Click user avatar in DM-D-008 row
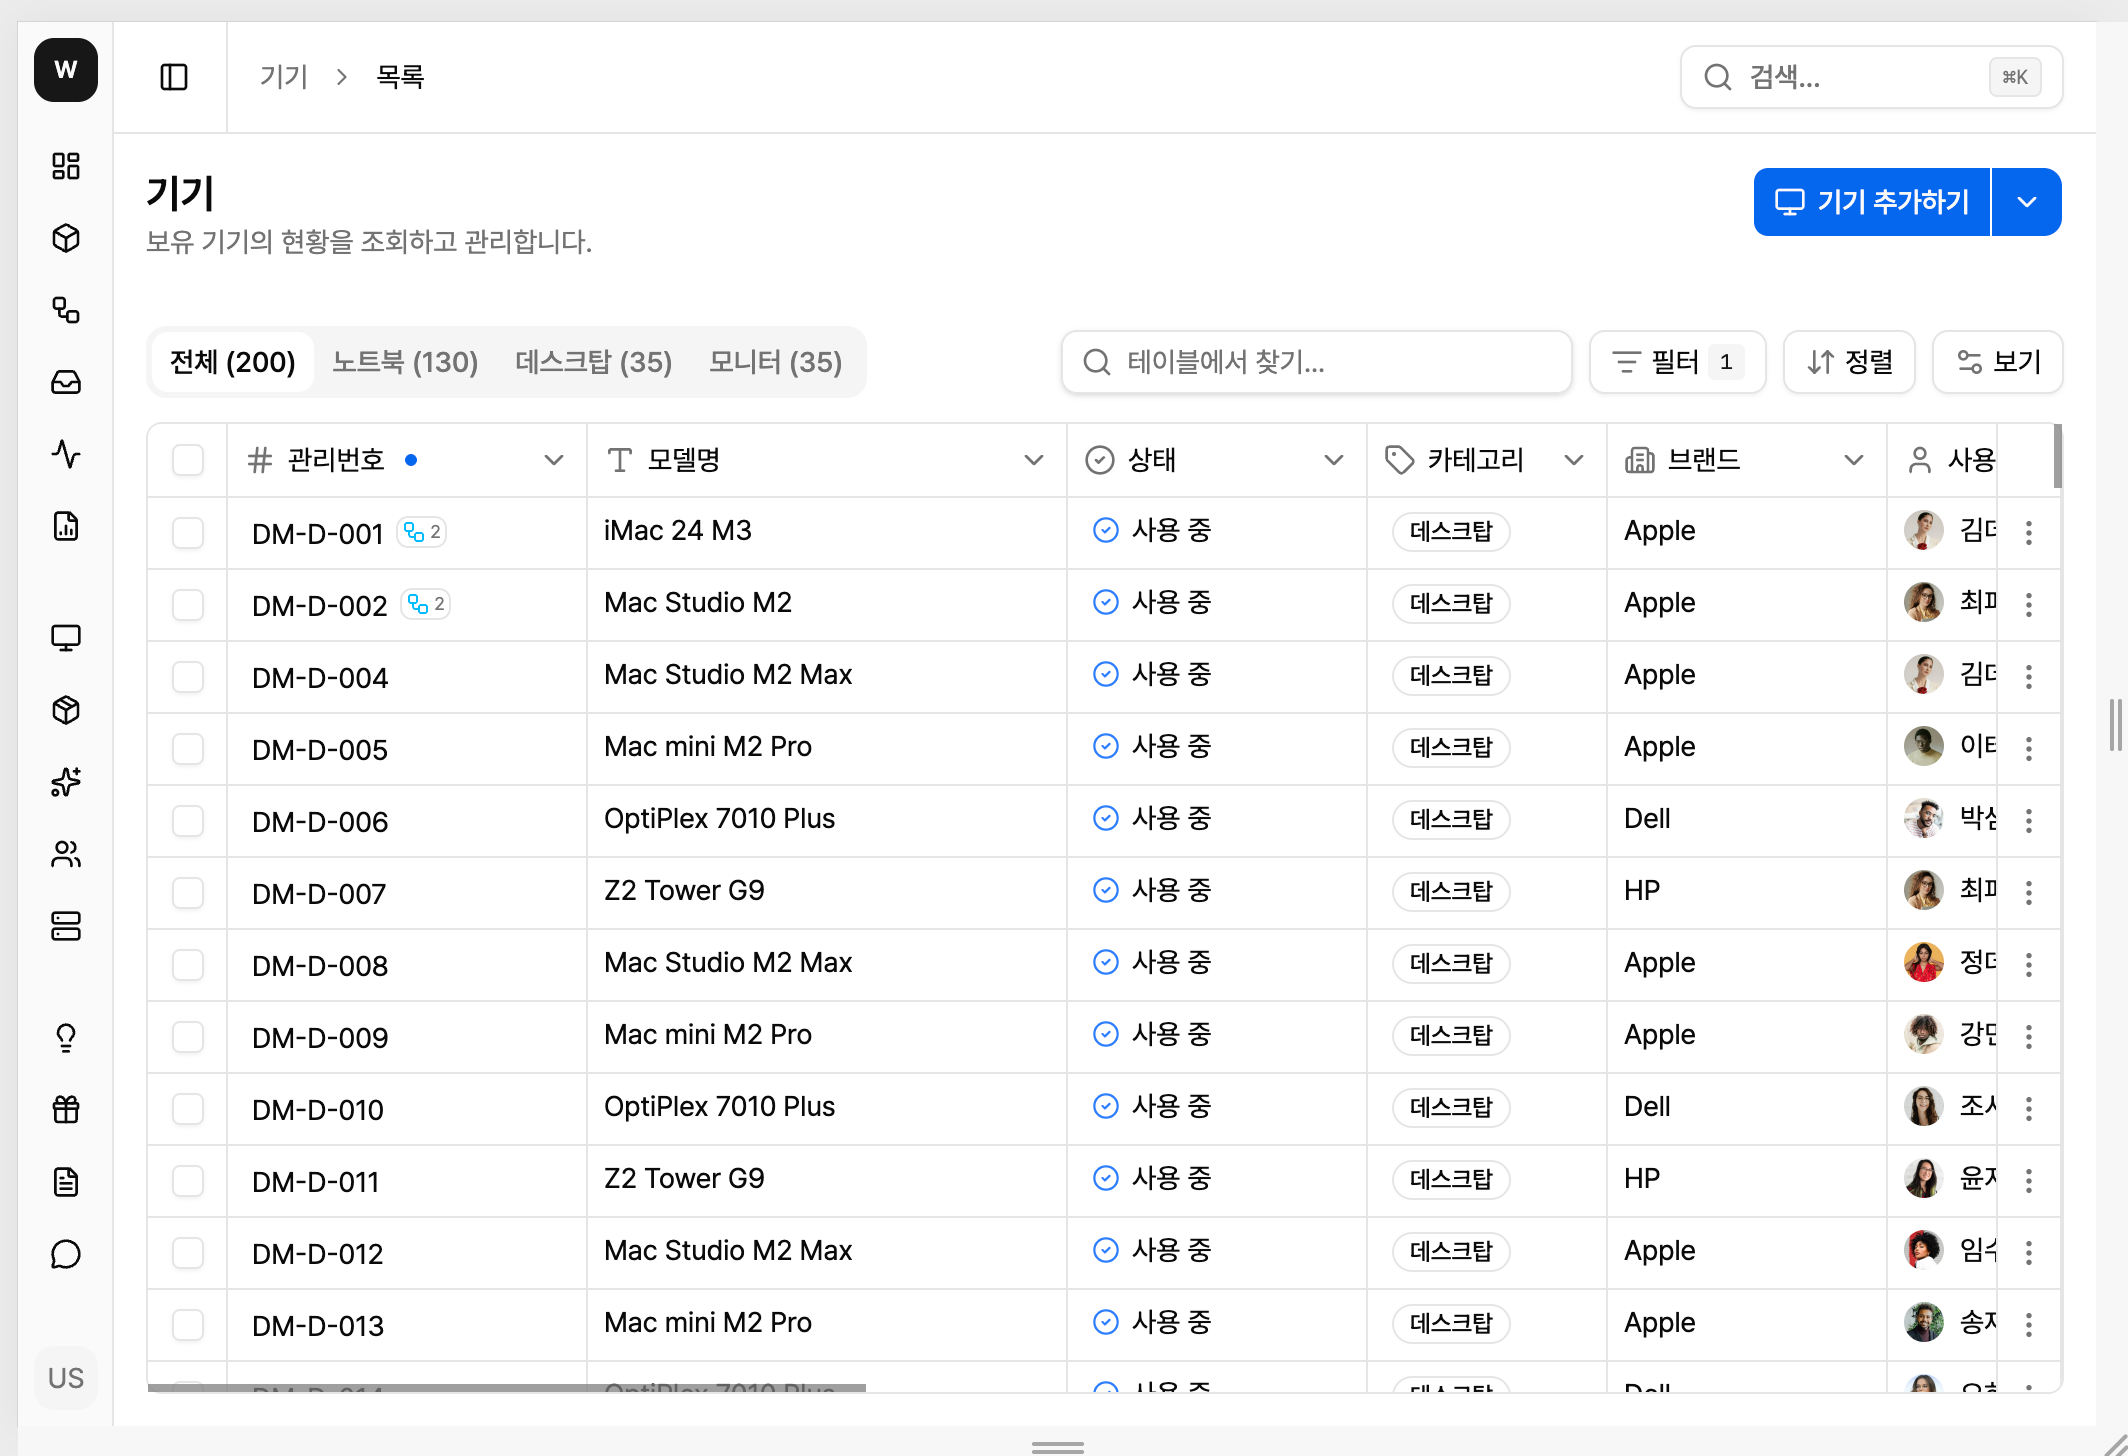 pos(1924,963)
